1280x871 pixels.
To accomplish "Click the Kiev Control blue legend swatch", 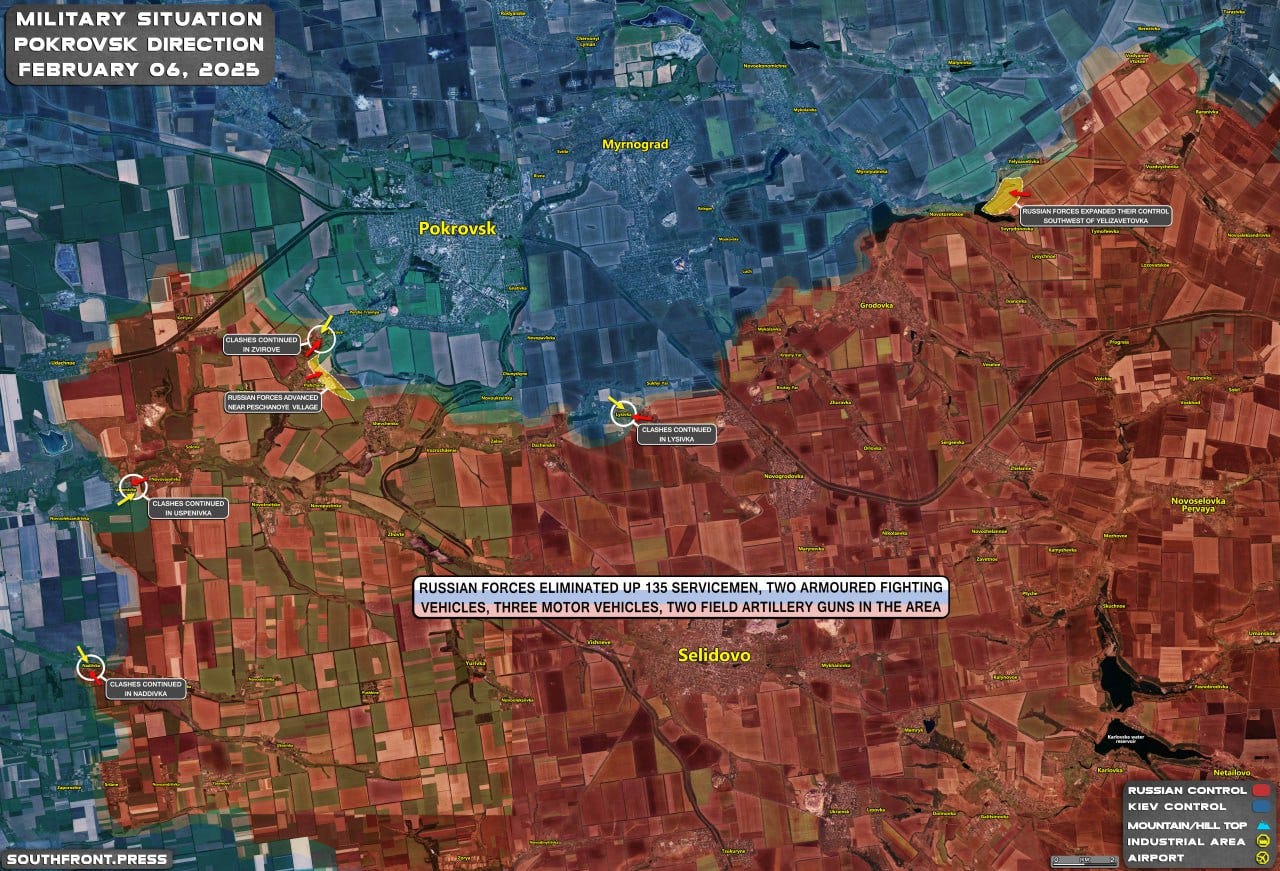I will pos(1264,806).
